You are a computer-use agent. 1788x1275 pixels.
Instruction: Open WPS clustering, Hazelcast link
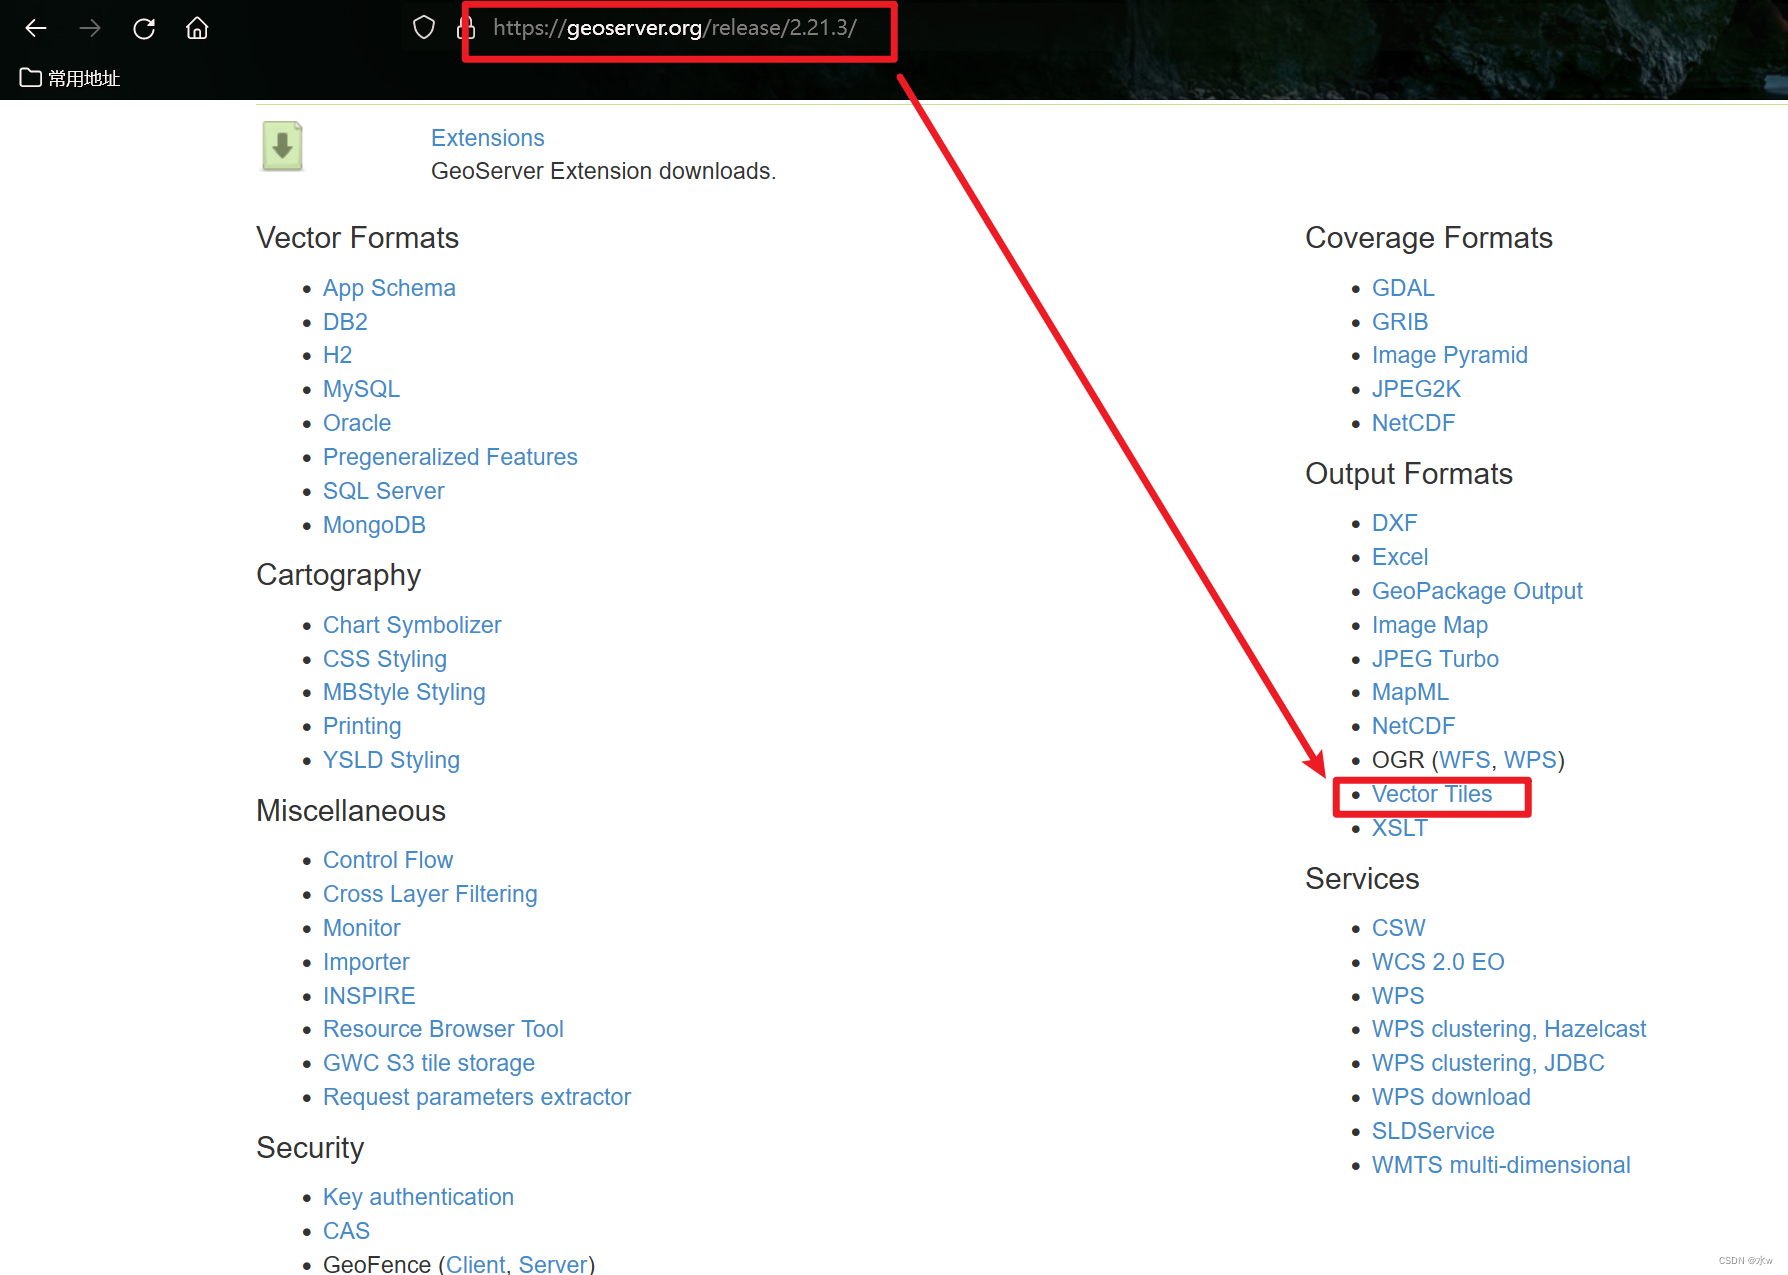[x=1509, y=1029]
